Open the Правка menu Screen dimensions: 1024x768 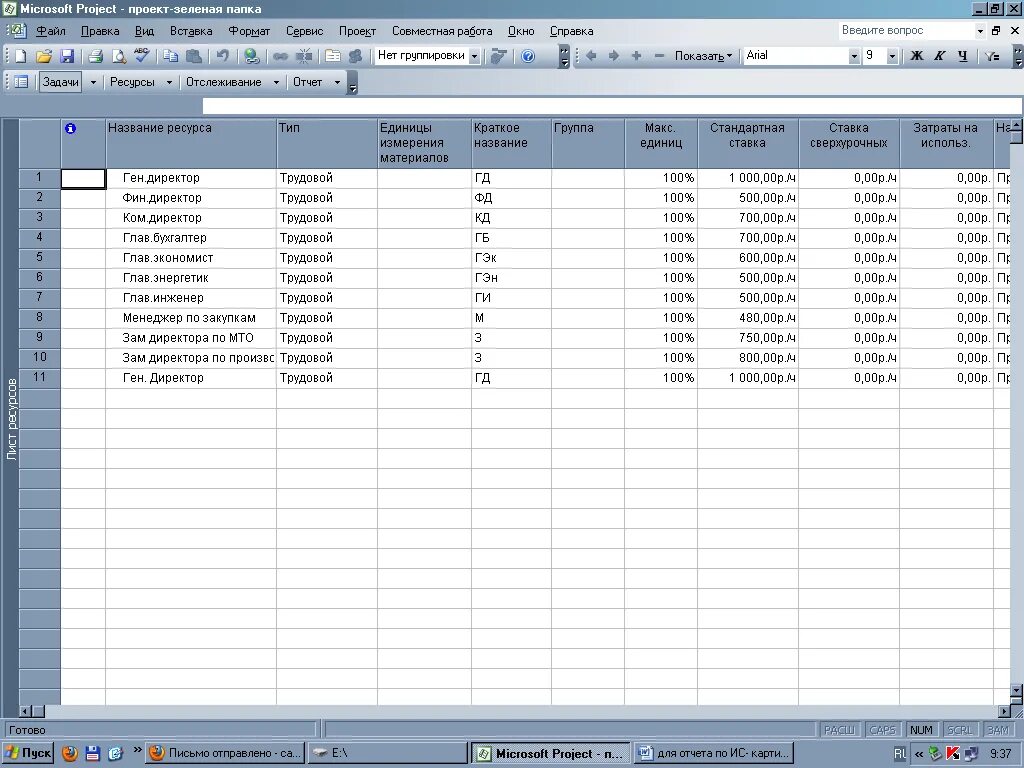click(100, 31)
